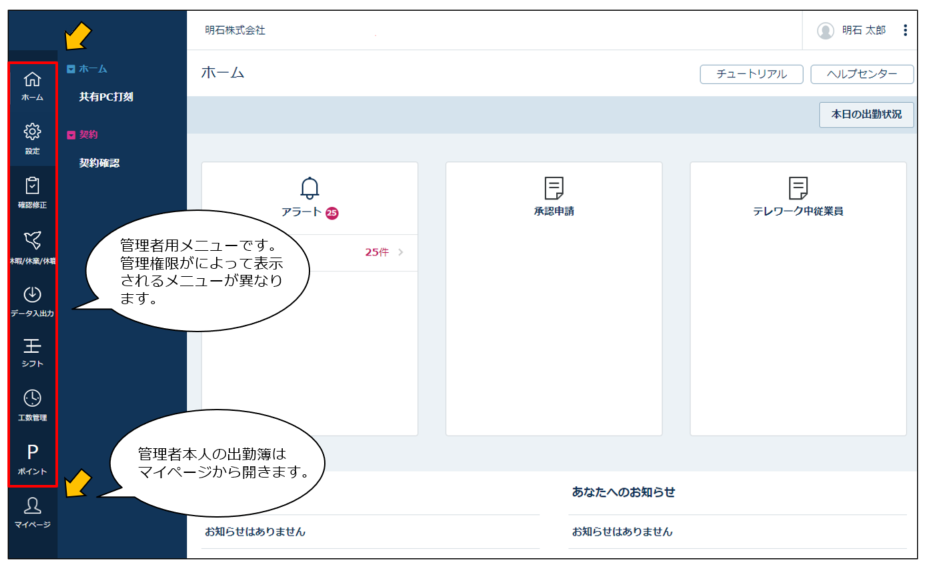Click the テレワーク中従業員 document icon
Viewport: 925px width, 571px height.
point(798,188)
